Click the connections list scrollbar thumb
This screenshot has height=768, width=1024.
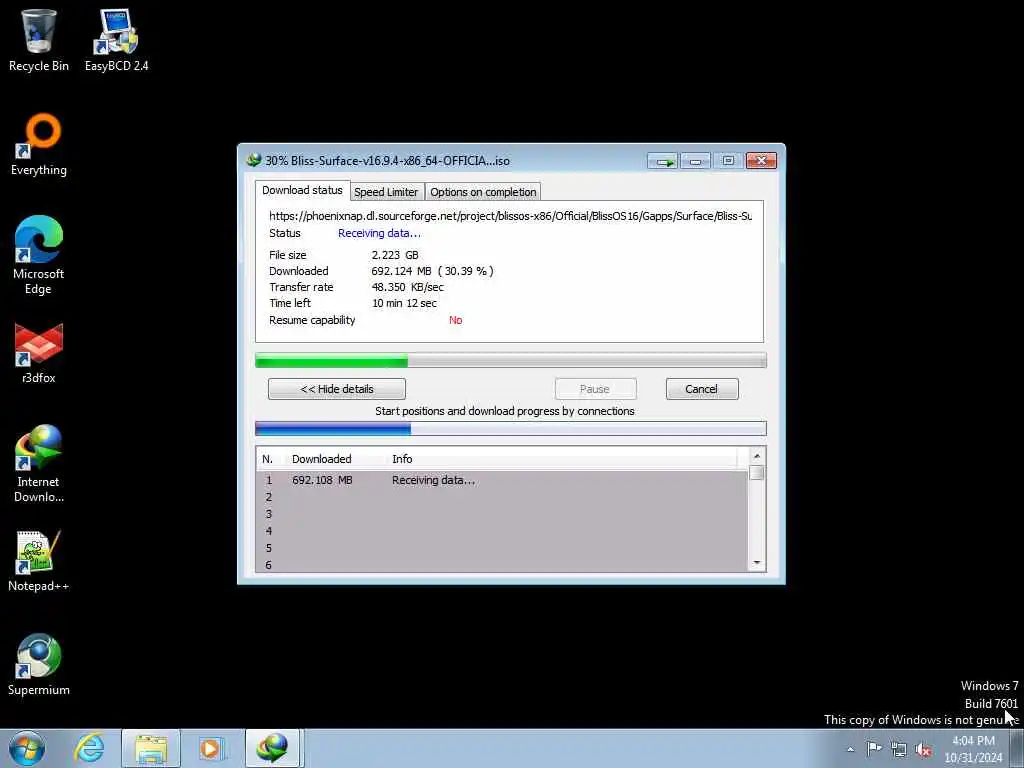[x=757, y=473]
